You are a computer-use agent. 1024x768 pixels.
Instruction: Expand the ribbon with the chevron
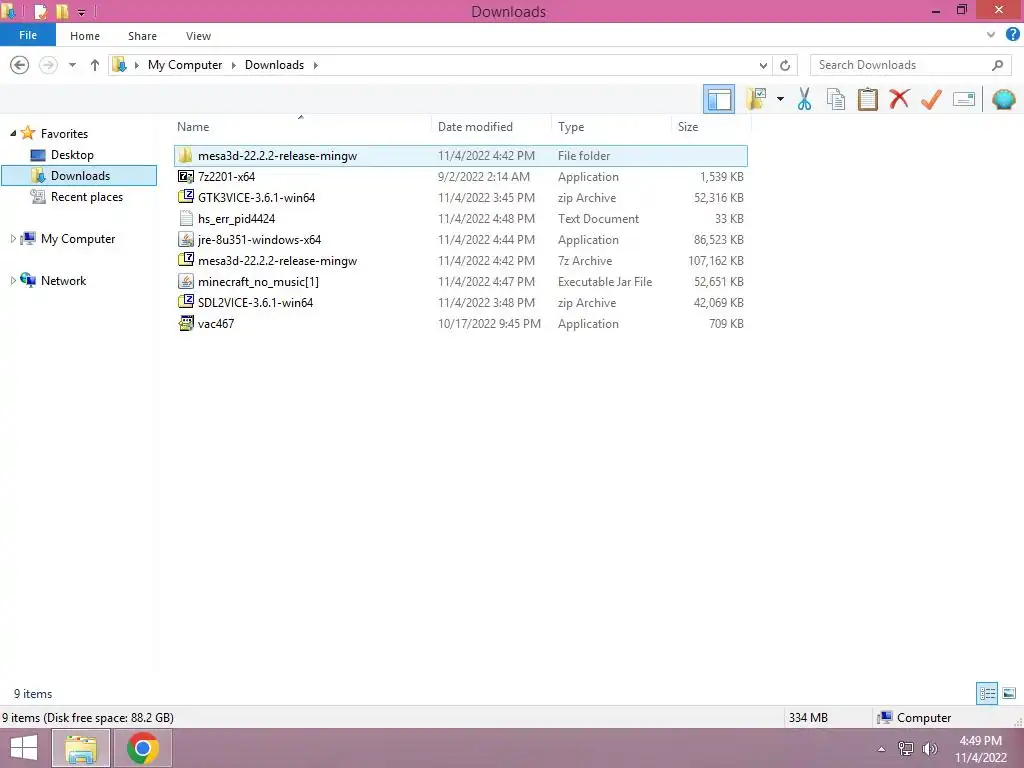point(991,35)
